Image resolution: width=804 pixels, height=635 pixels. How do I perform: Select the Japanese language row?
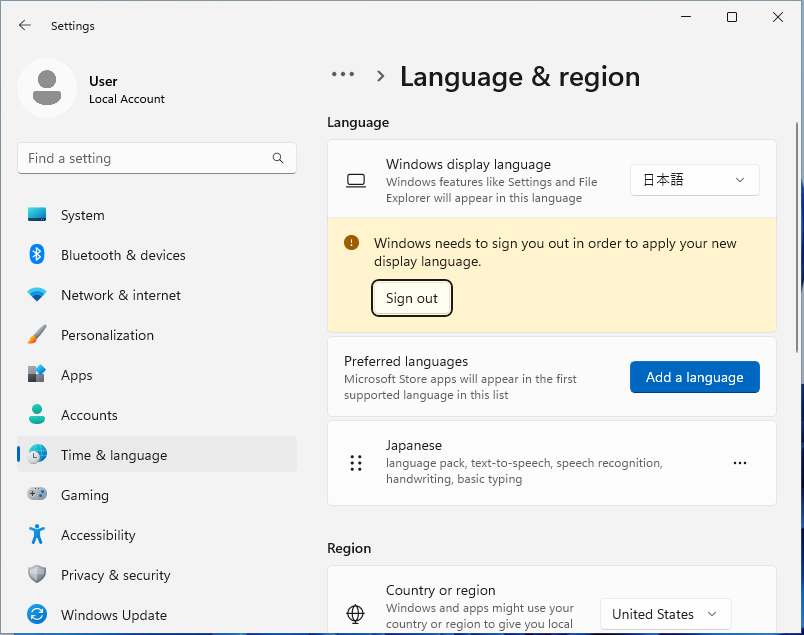552,463
